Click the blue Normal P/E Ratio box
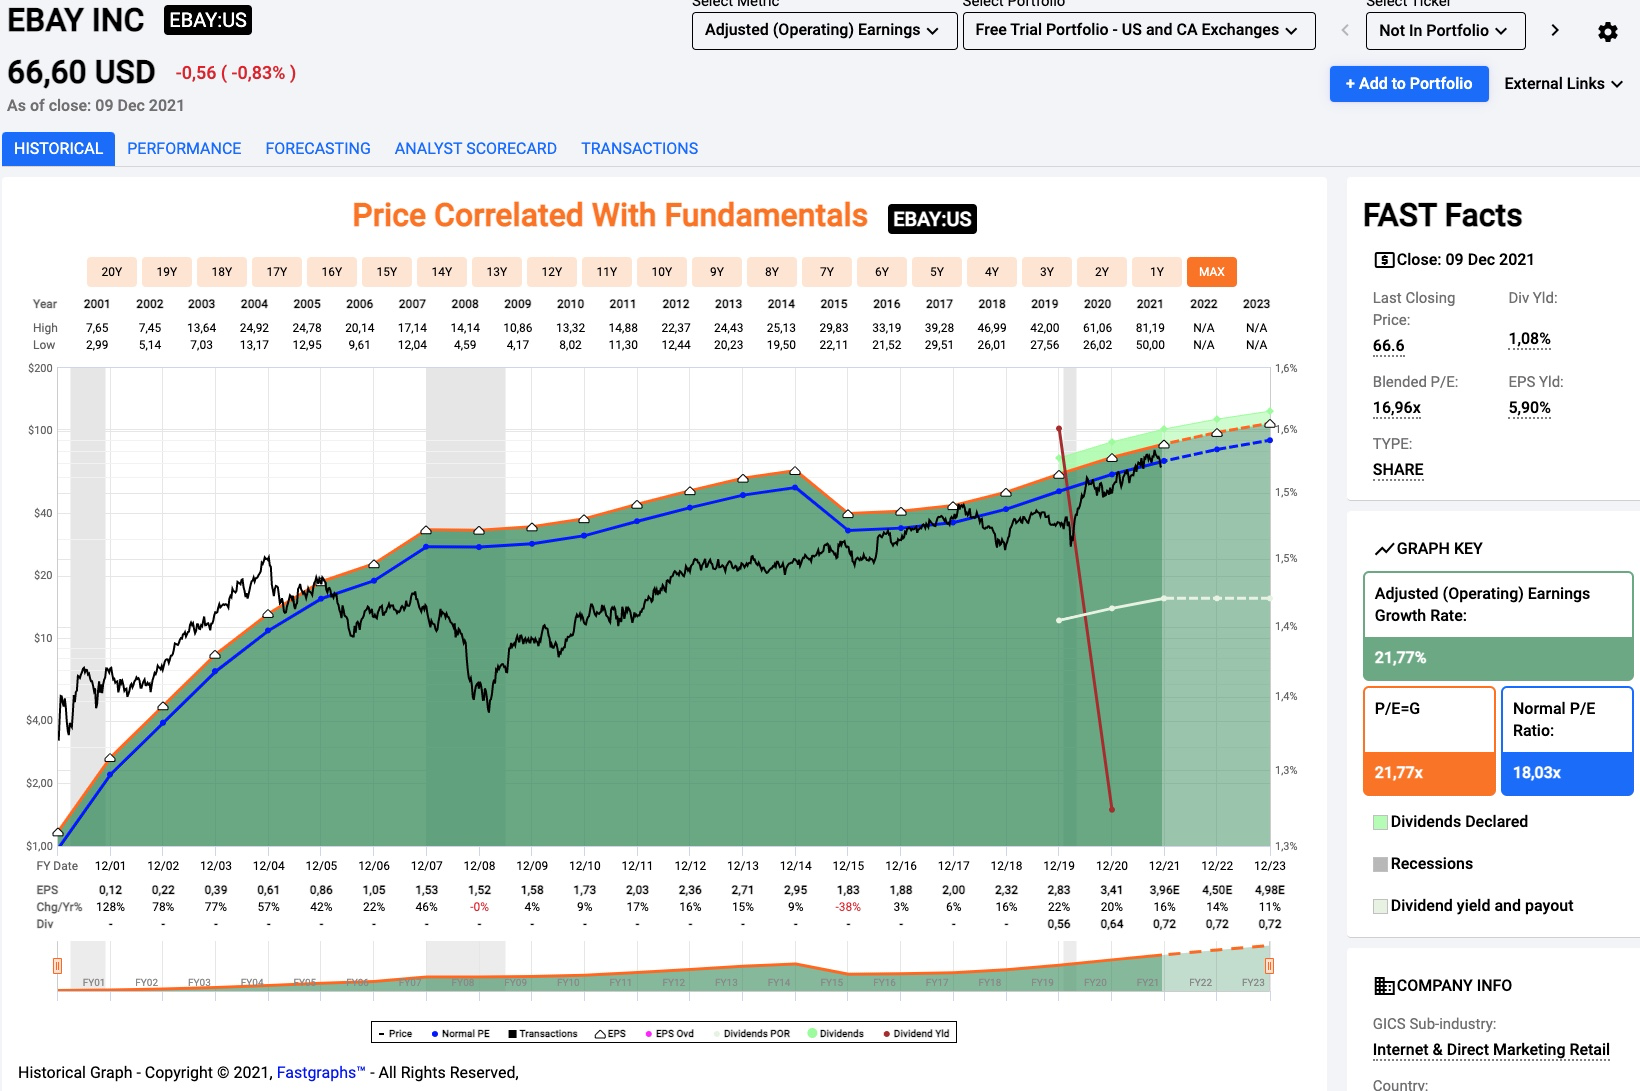1640x1091 pixels. click(1567, 741)
